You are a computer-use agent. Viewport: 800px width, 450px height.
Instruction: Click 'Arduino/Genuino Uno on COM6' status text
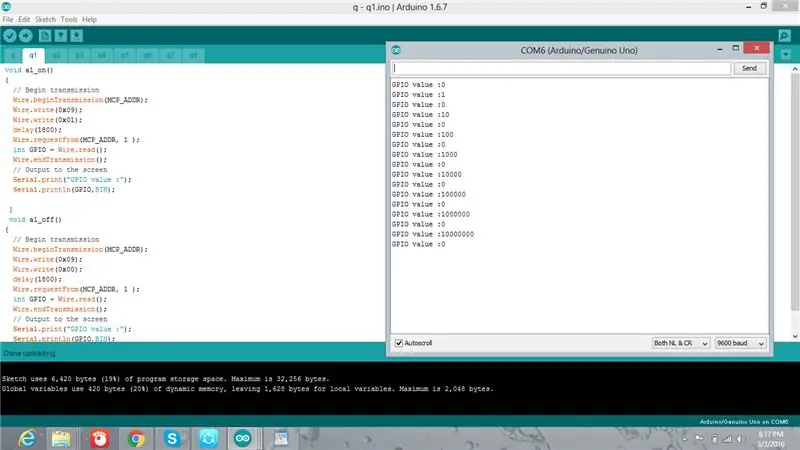click(744, 422)
